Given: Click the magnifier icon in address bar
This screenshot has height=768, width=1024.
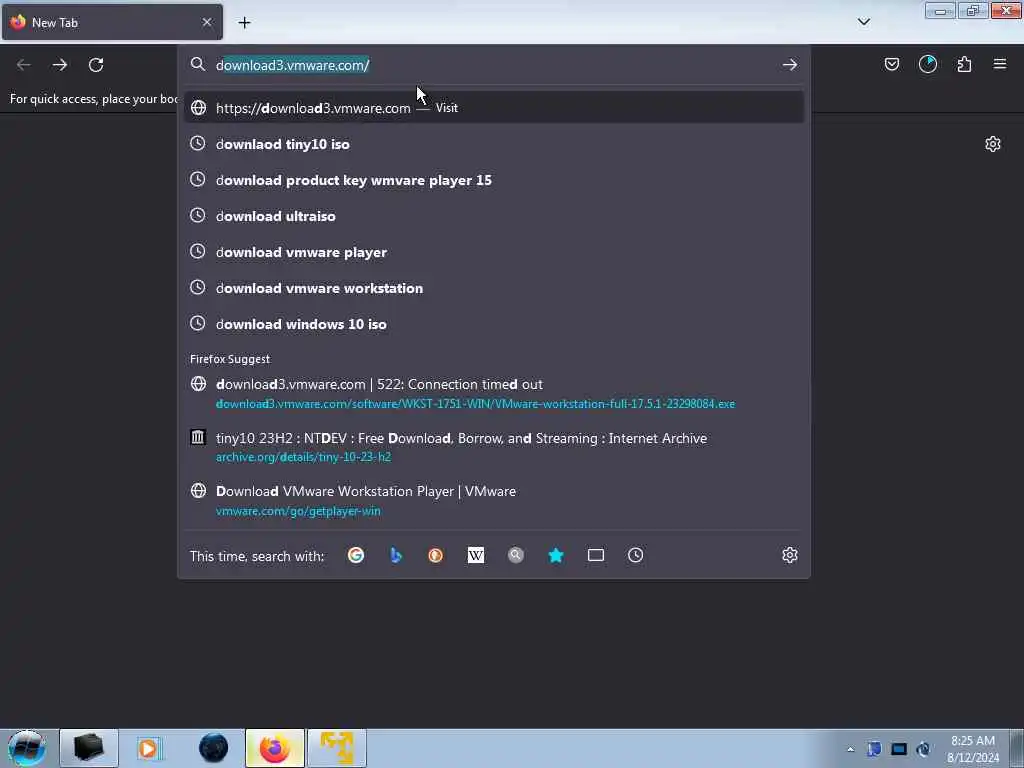Looking at the screenshot, I should (197, 64).
